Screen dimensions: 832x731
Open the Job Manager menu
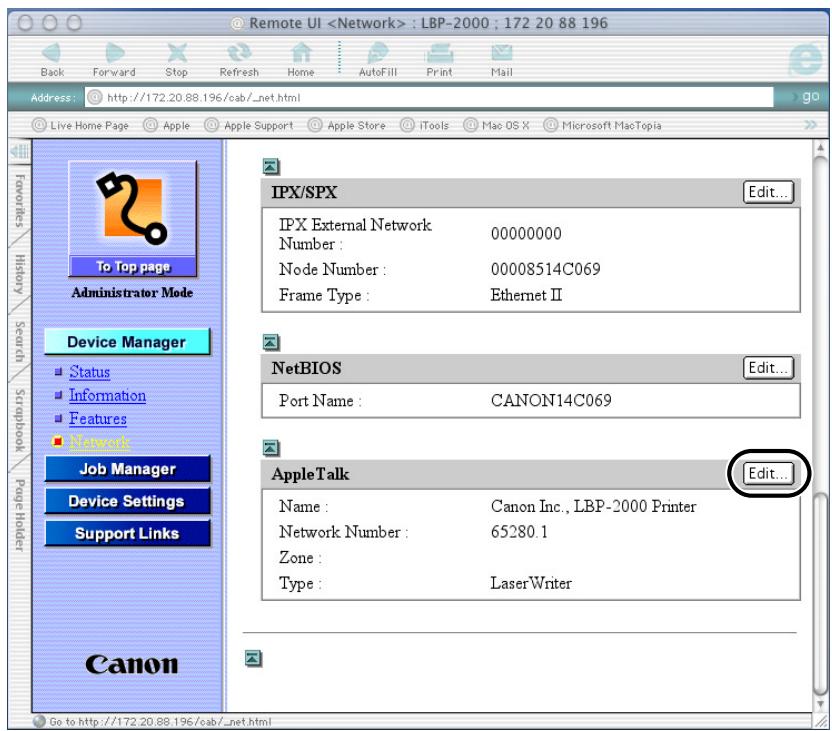tap(127, 469)
